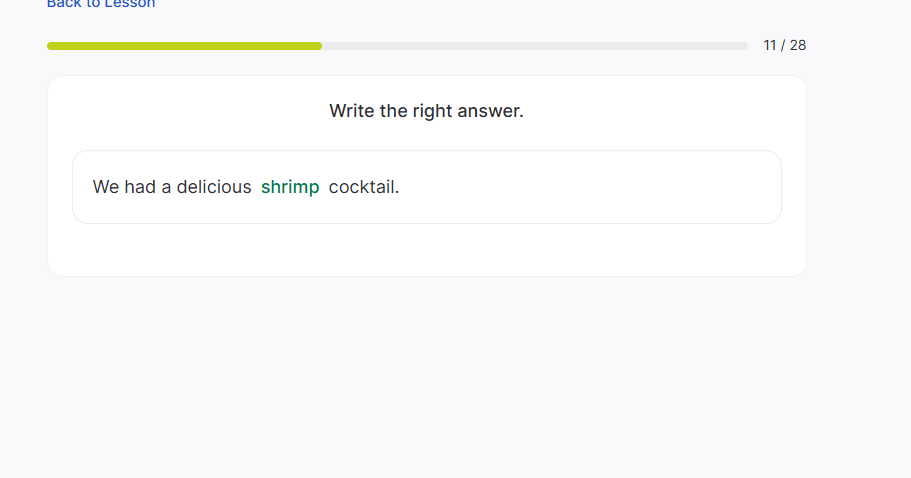This screenshot has height=478, width=911.
Task: Click the word "Write" in the instruction
Action: pyautogui.click(x=352, y=111)
